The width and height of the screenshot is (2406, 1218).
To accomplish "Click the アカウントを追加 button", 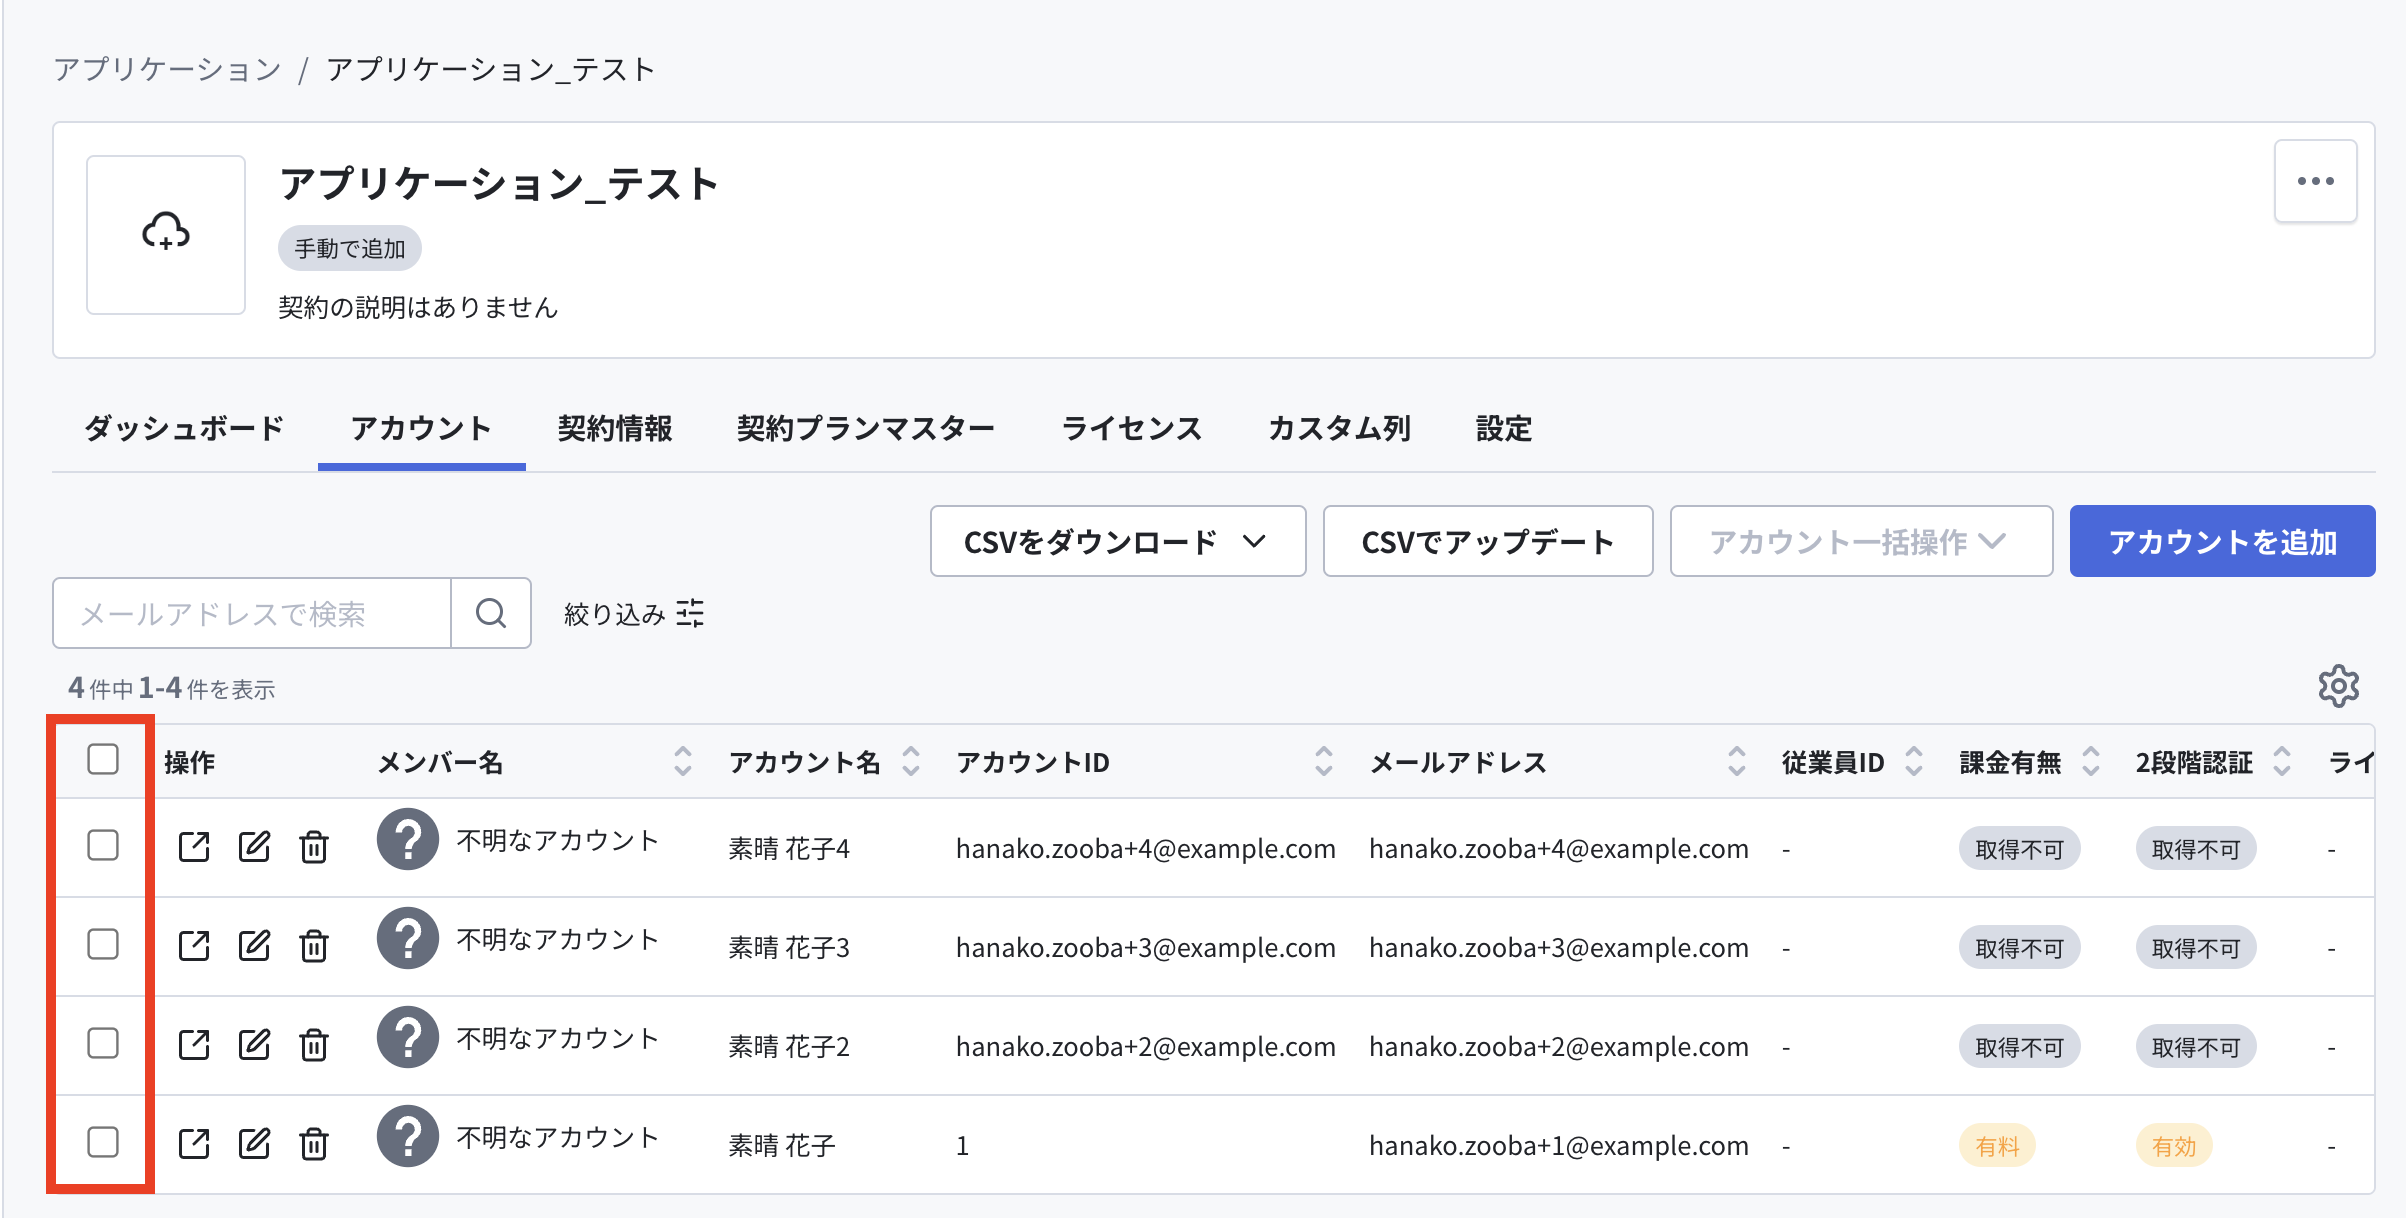I will click(x=2222, y=541).
